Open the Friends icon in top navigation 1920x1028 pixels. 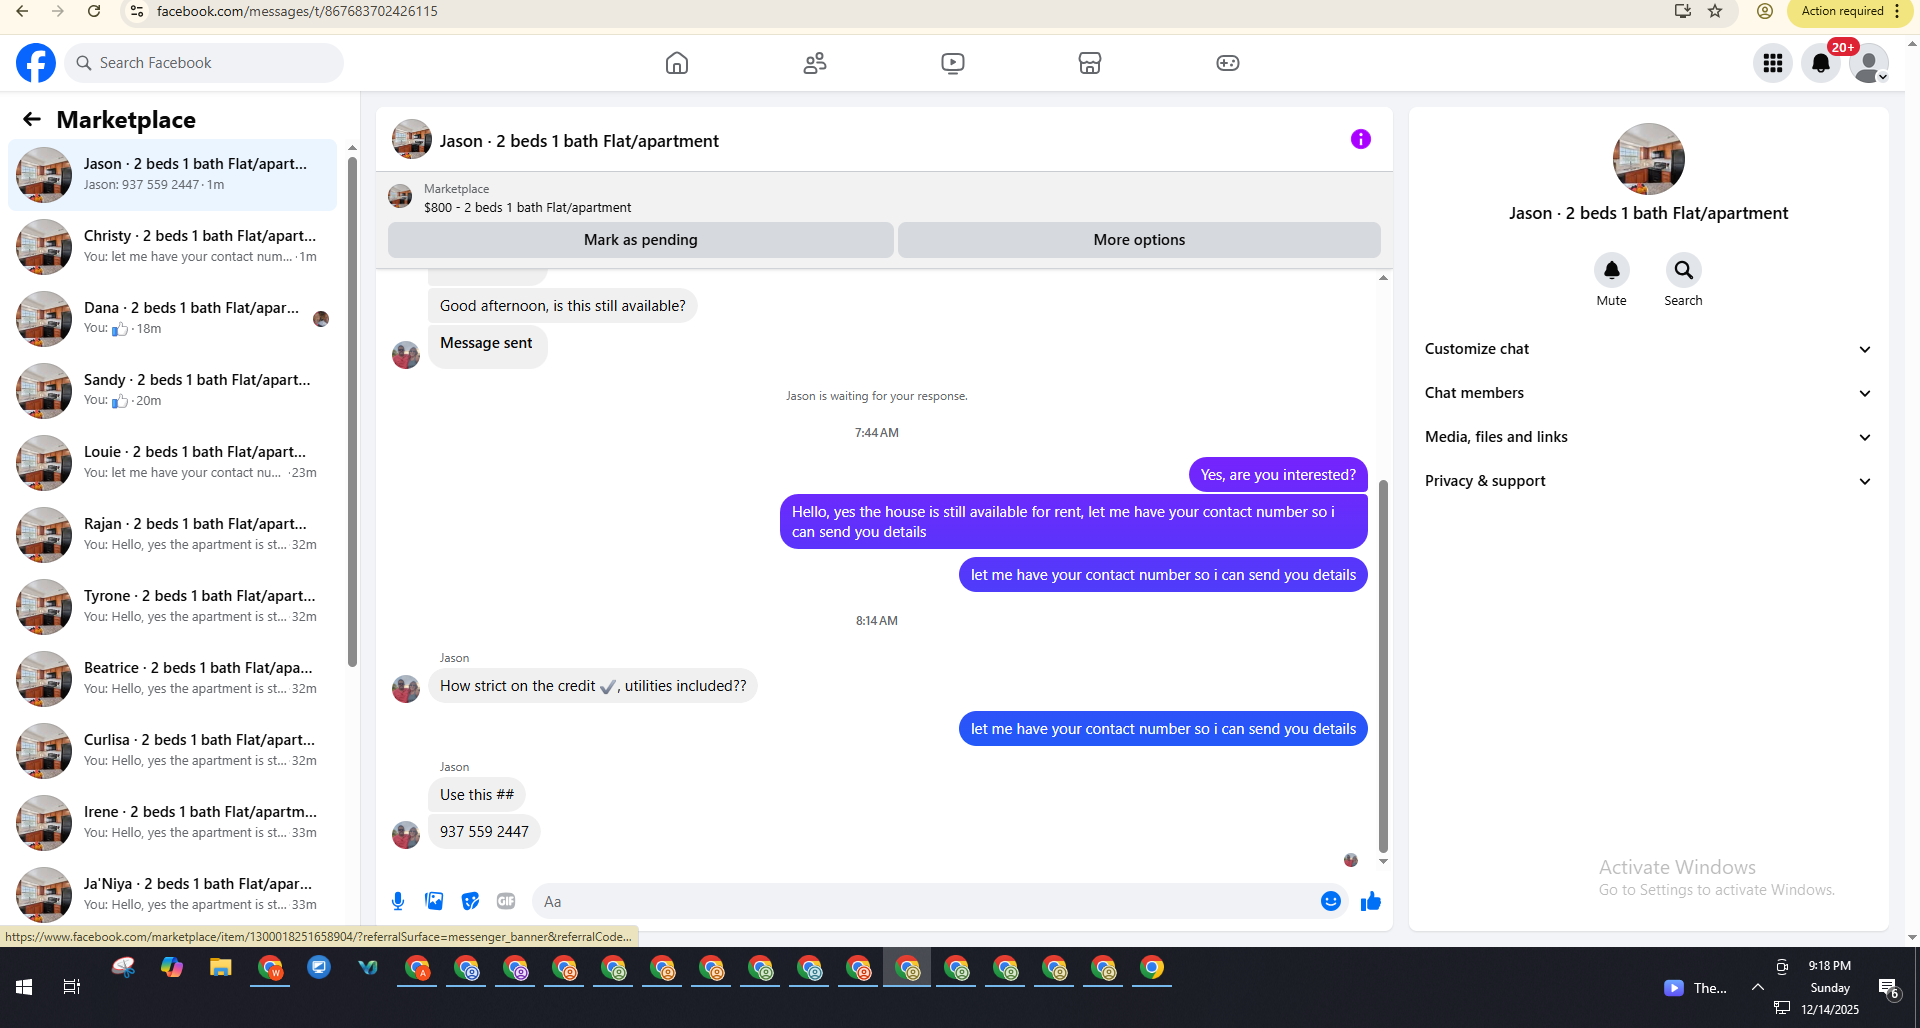pyautogui.click(x=815, y=63)
